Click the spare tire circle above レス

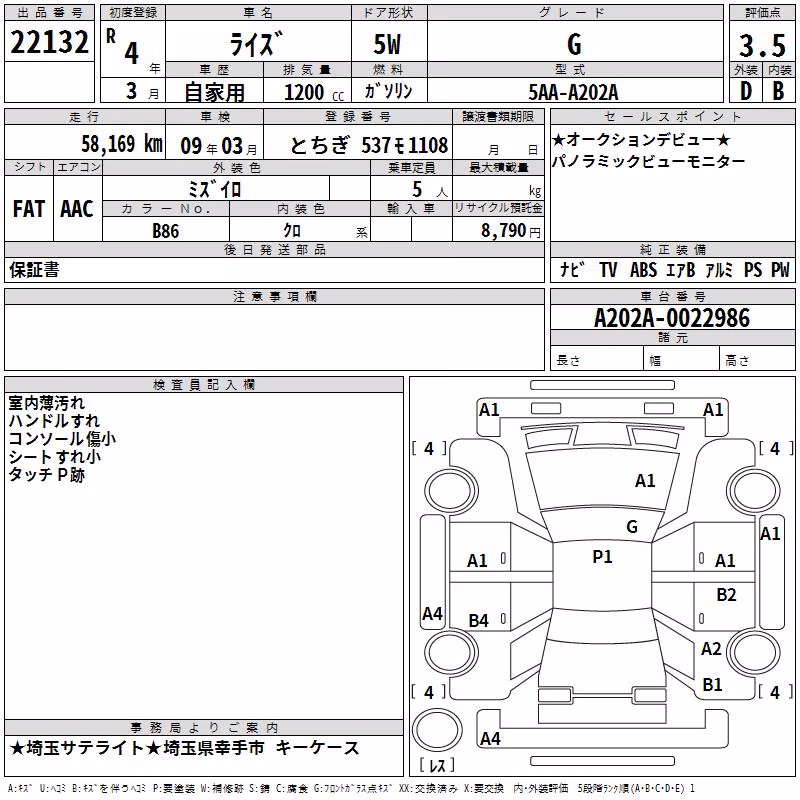coord(437,730)
